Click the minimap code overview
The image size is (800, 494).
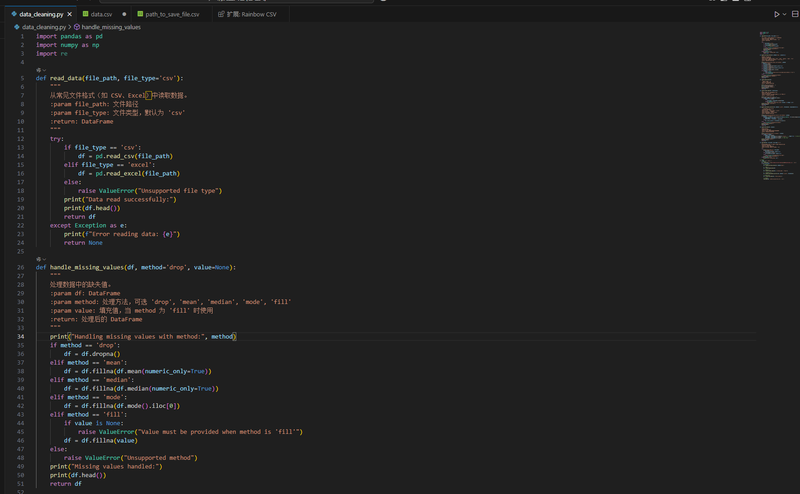pyautogui.click(x=778, y=106)
